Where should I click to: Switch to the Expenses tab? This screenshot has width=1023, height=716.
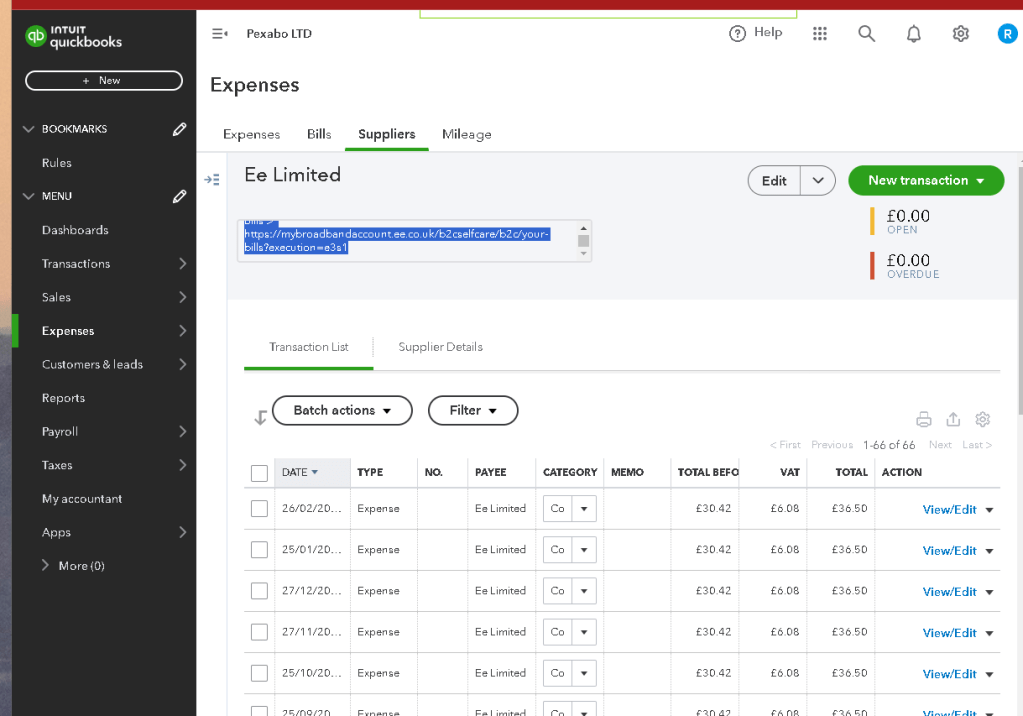tap(251, 134)
